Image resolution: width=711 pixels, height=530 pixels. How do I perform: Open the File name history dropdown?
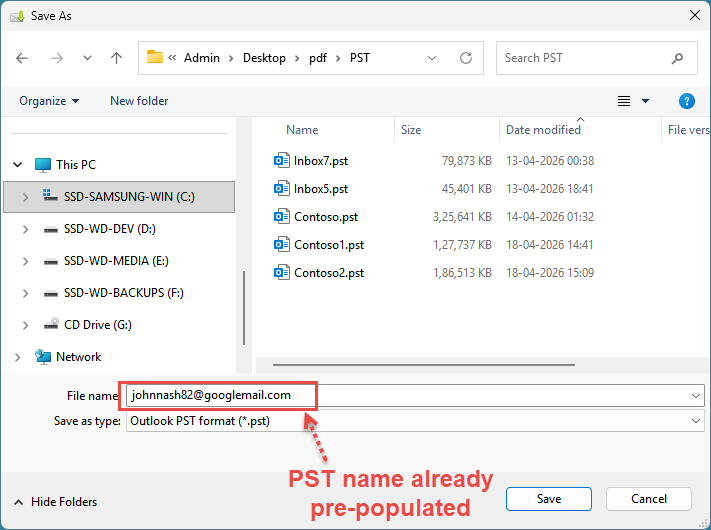click(x=696, y=396)
